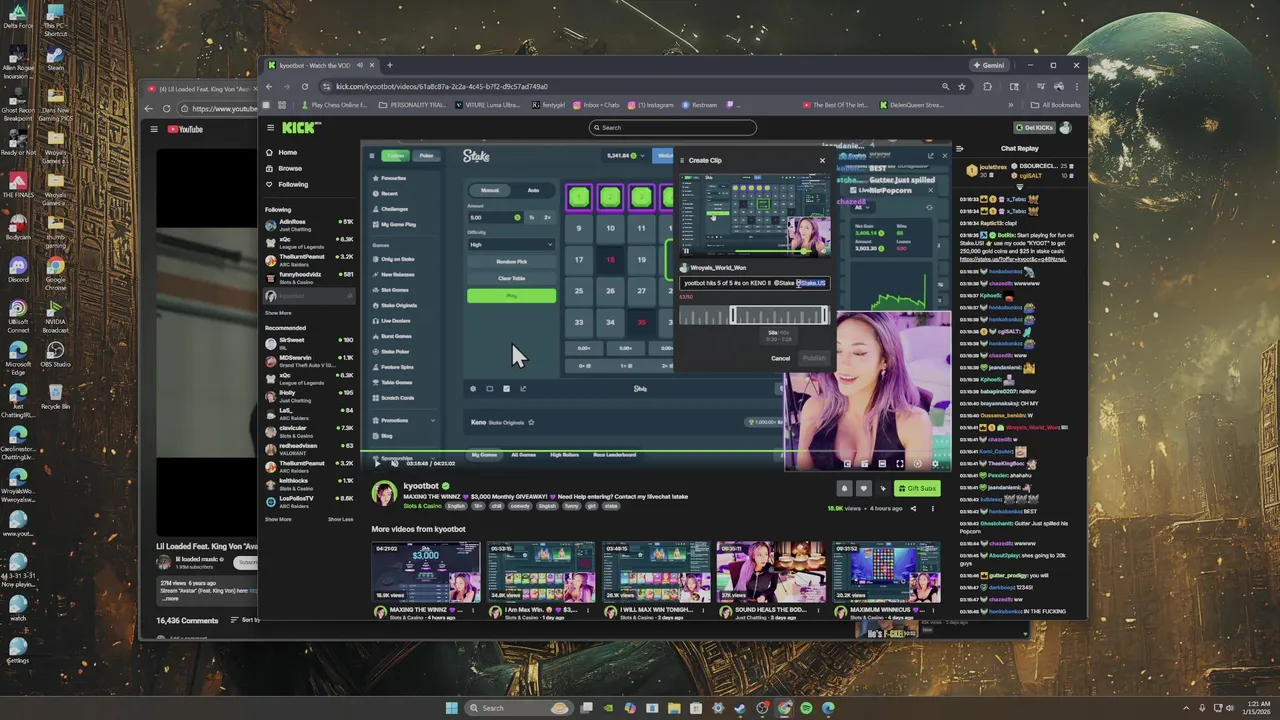Open the video more options menu
This screenshot has width=1280, height=720.
(932, 508)
